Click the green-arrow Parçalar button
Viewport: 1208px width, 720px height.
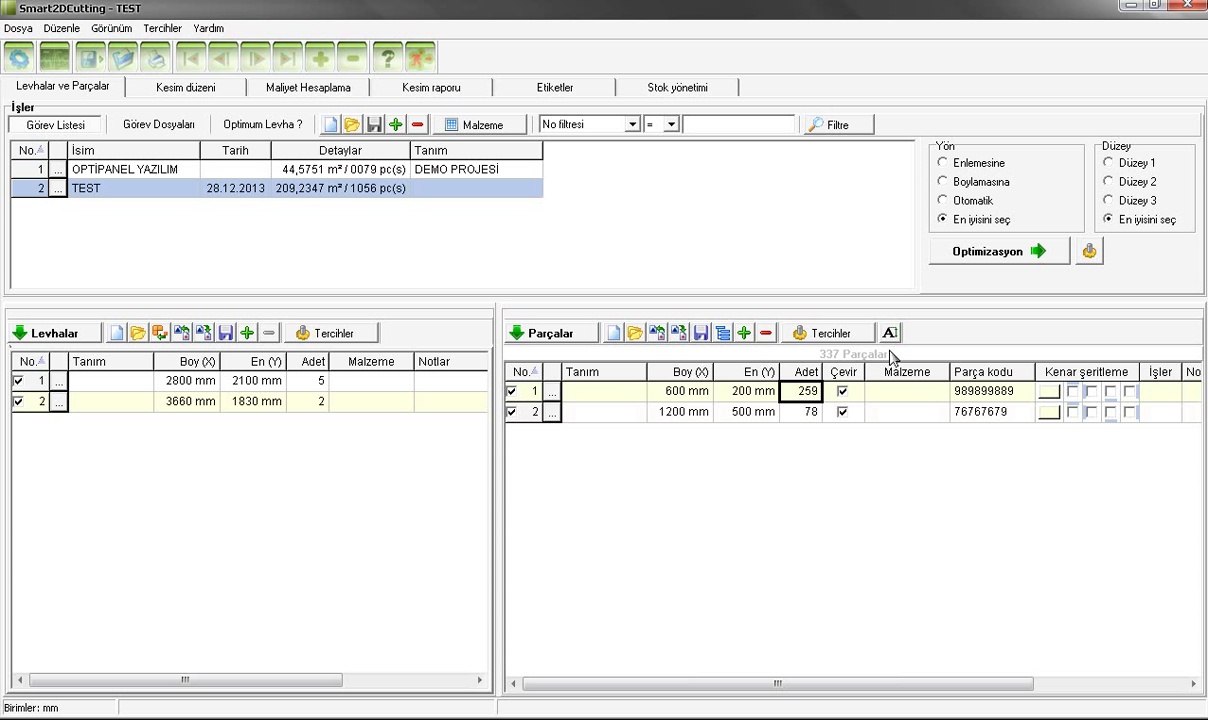[553, 333]
